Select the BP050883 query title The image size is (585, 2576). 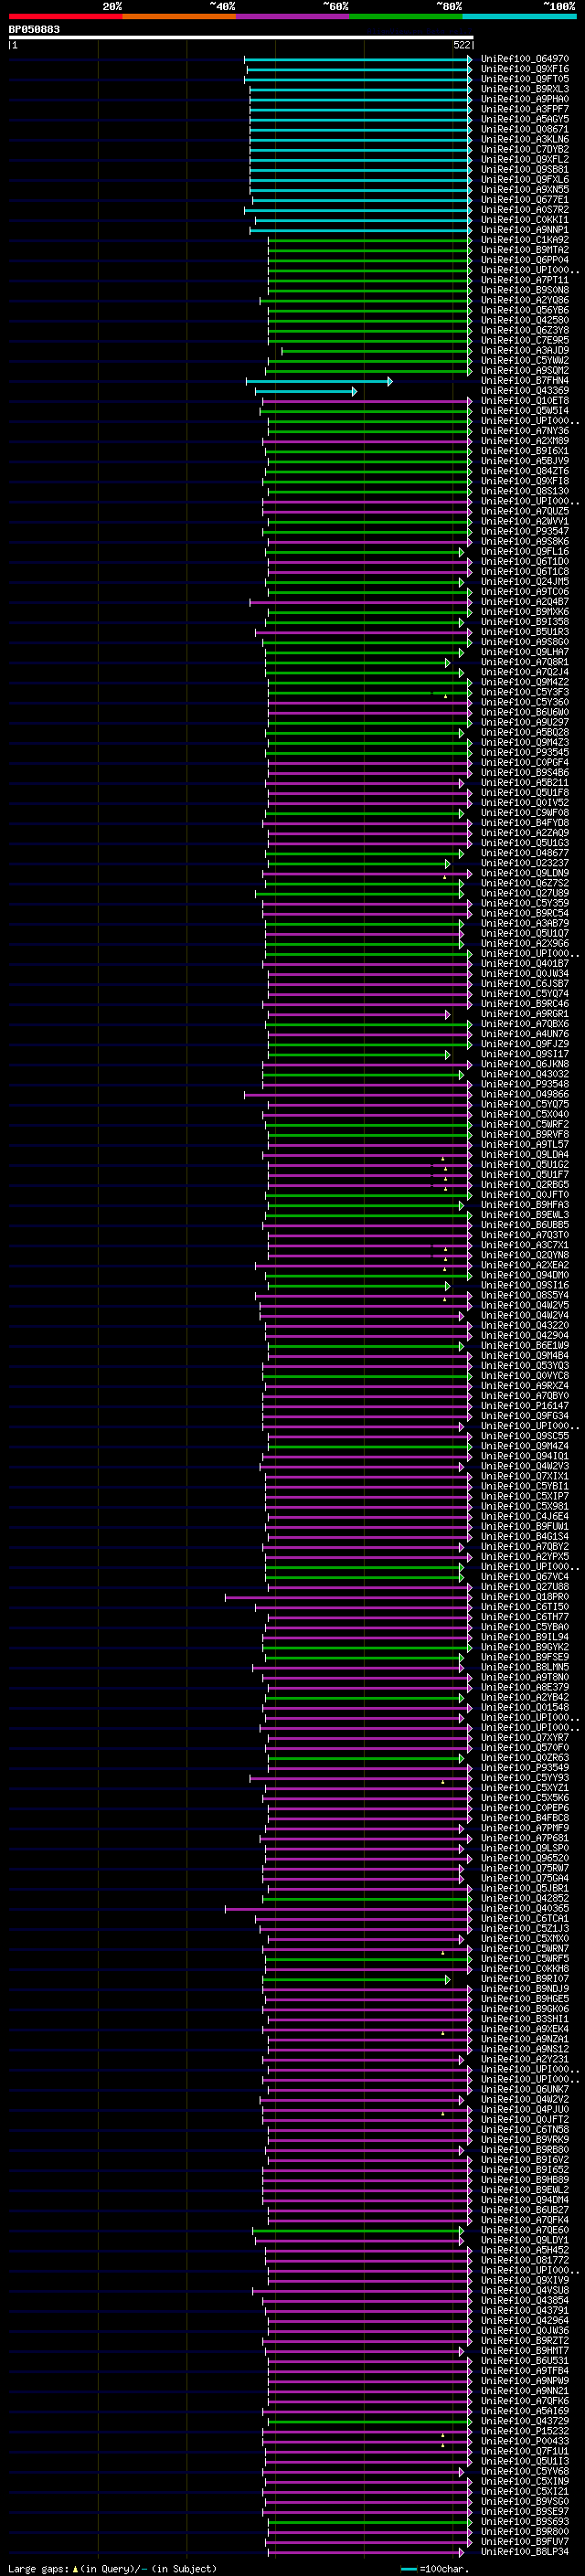[34, 29]
